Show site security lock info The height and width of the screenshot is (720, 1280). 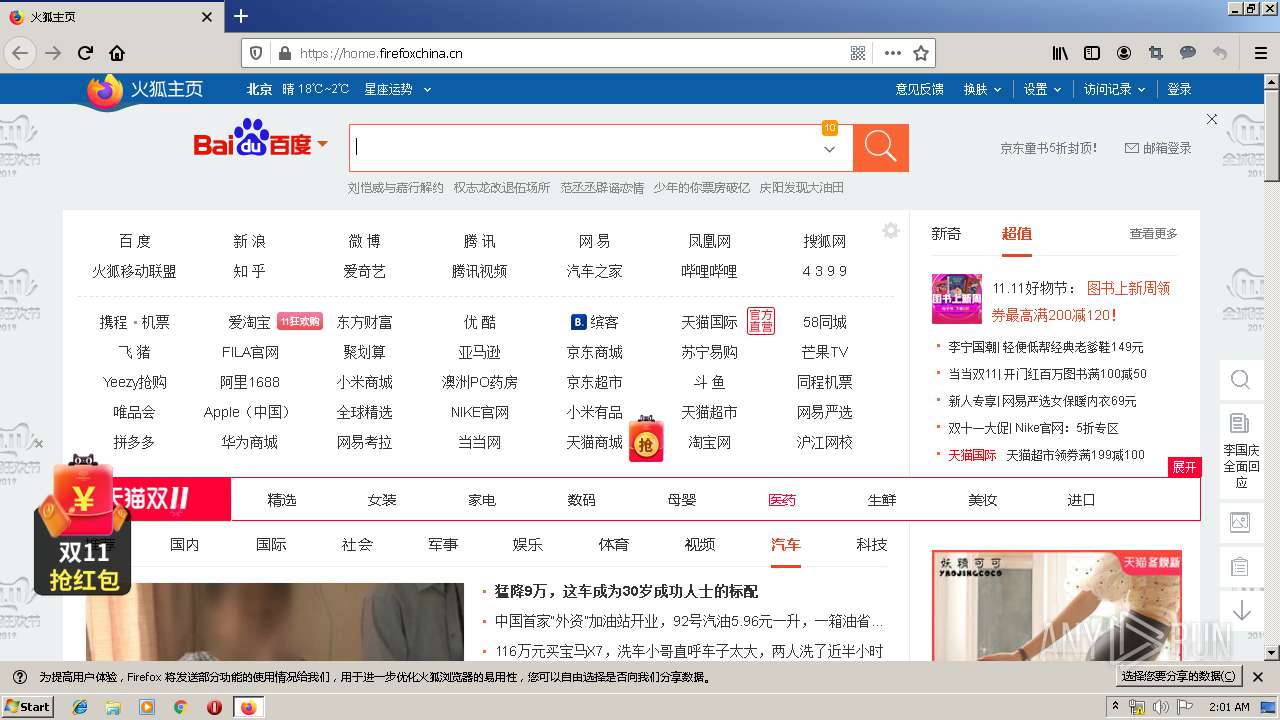[x=284, y=53]
